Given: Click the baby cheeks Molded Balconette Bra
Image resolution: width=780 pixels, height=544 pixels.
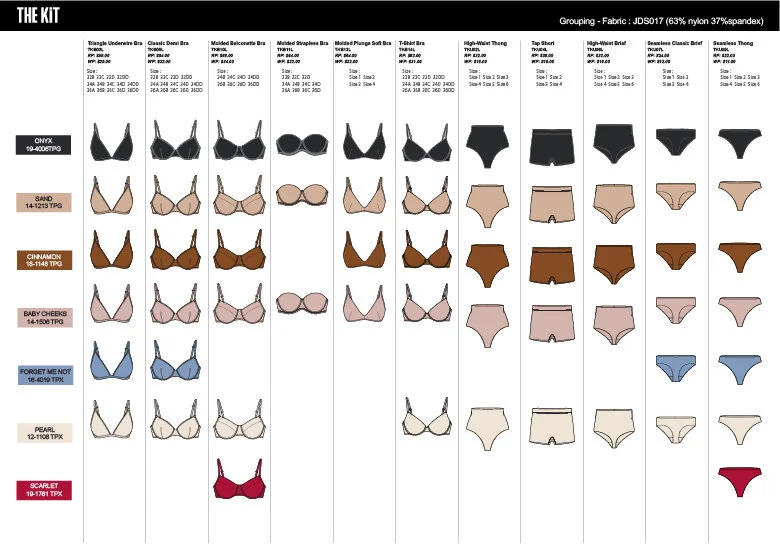Looking at the screenshot, I should (x=239, y=304).
